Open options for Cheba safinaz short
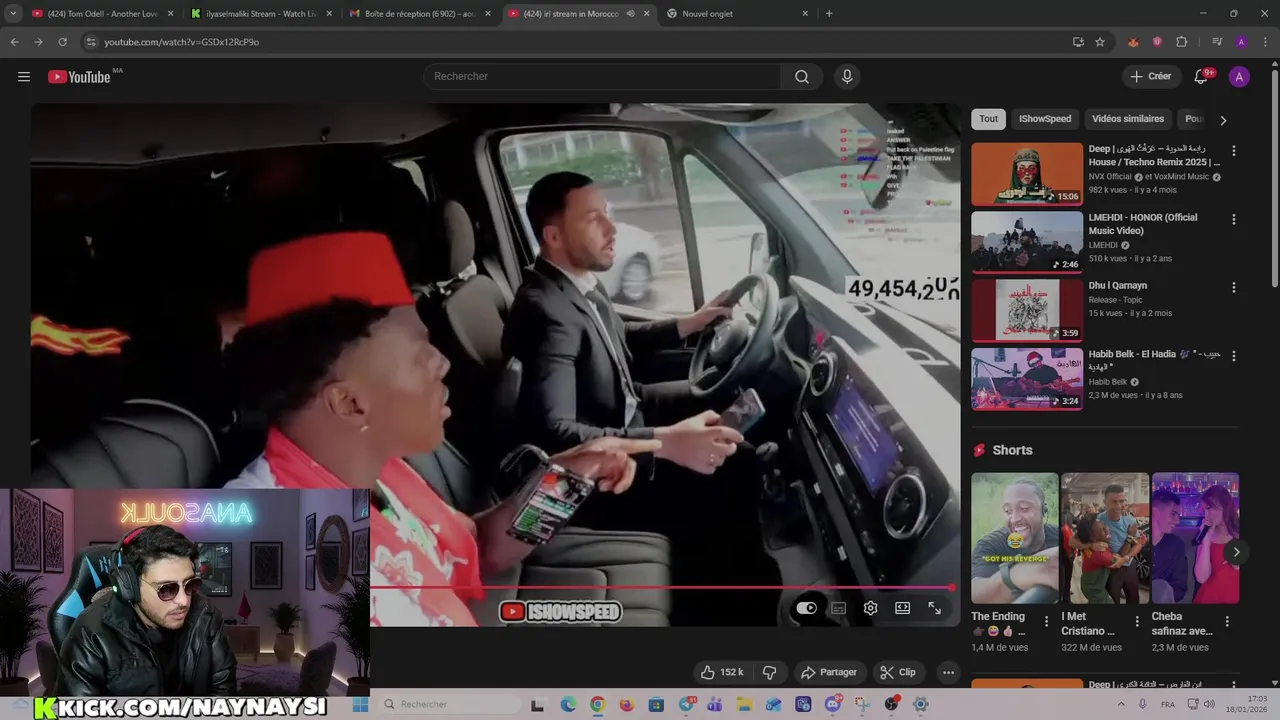 pyautogui.click(x=1227, y=621)
